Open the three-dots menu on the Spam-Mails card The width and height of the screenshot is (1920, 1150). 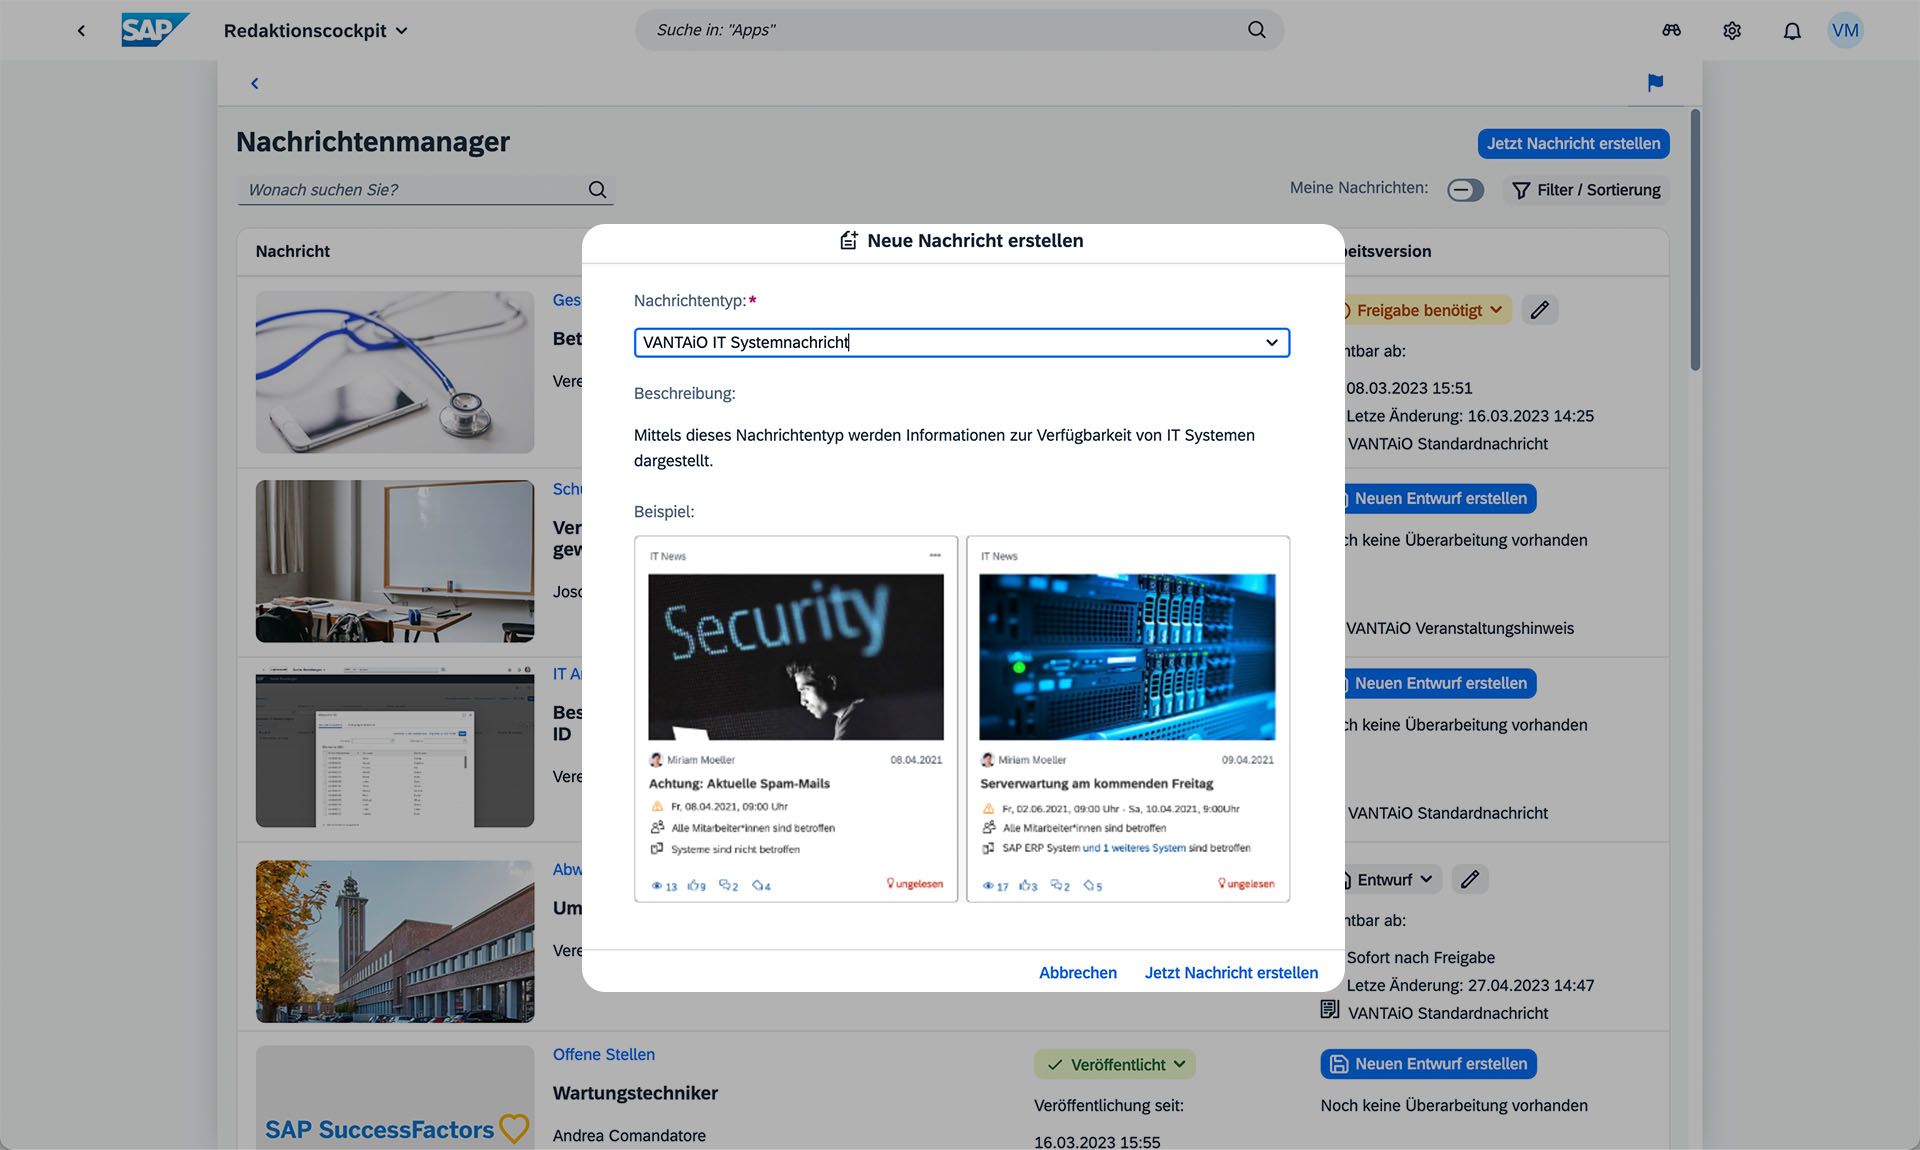[935, 556]
